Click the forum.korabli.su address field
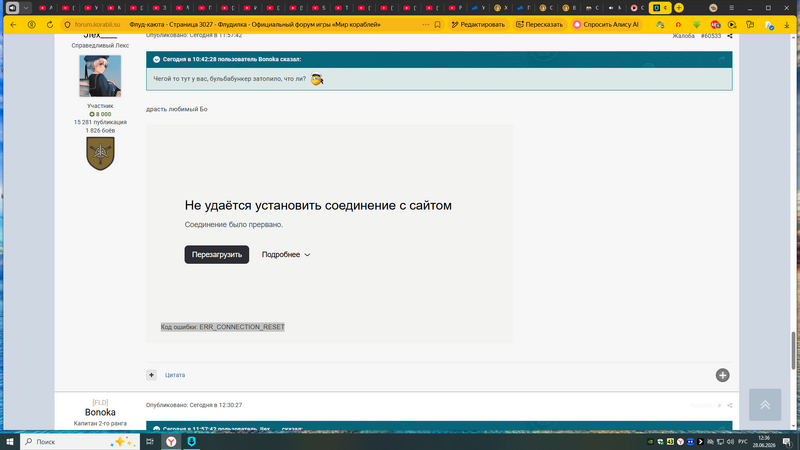 [97, 24]
